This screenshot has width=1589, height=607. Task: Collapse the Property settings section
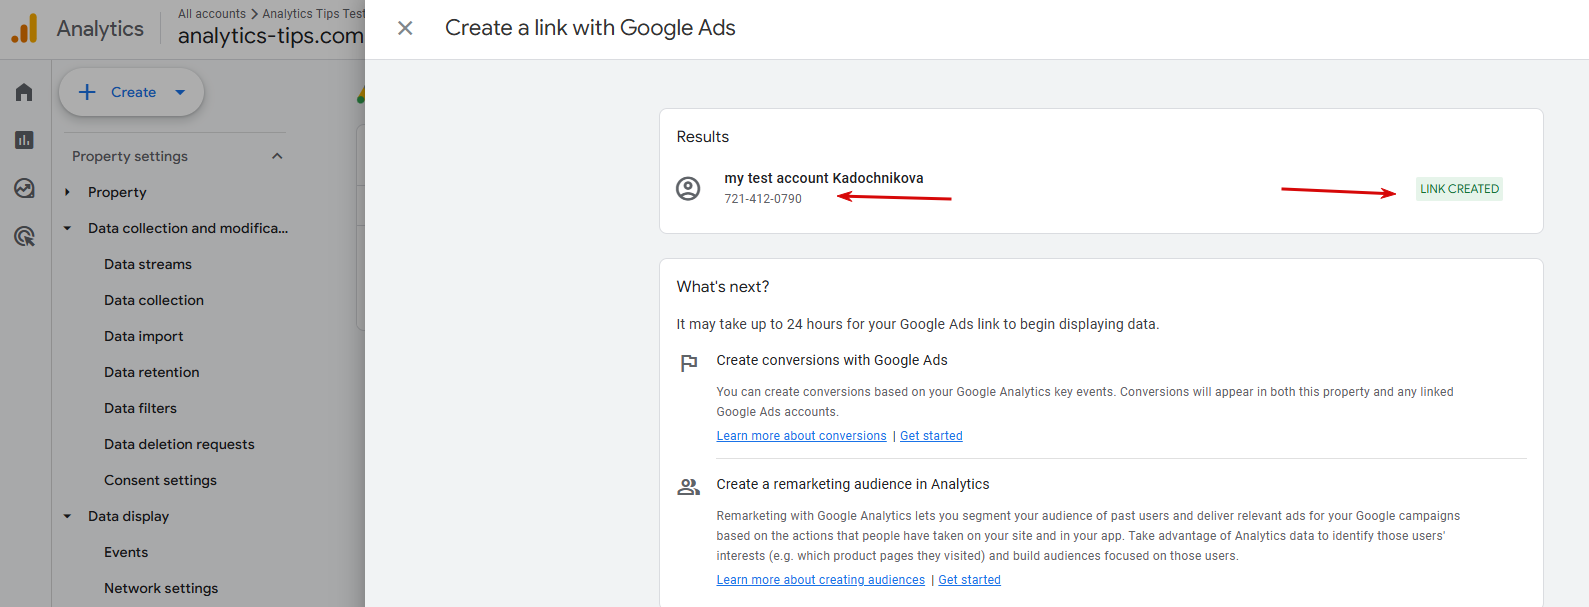[277, 156]
